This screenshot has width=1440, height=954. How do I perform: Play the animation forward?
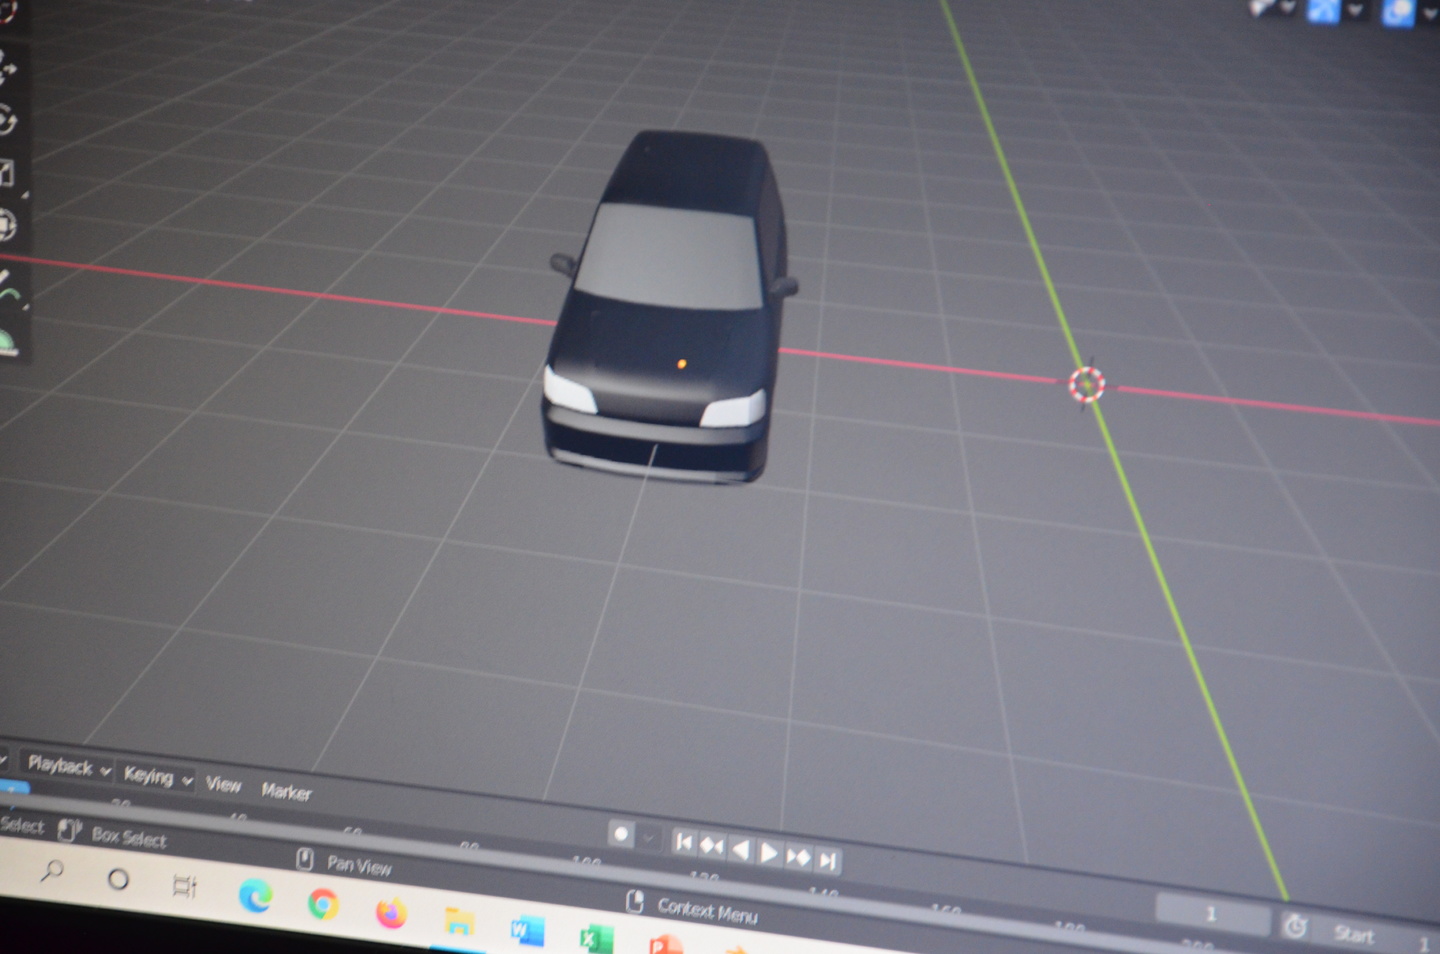point(769,853)
